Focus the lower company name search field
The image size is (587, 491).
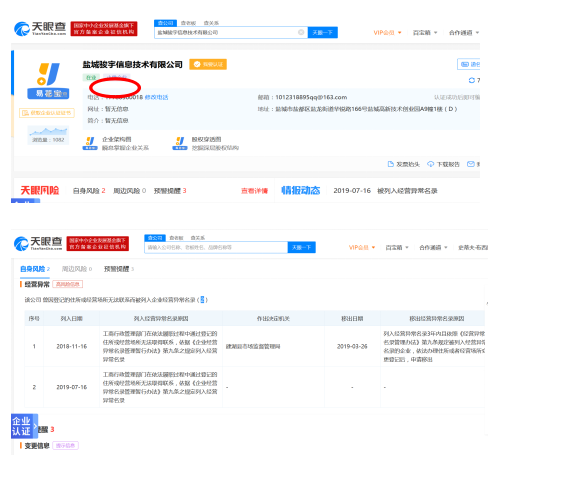[216, 247]
